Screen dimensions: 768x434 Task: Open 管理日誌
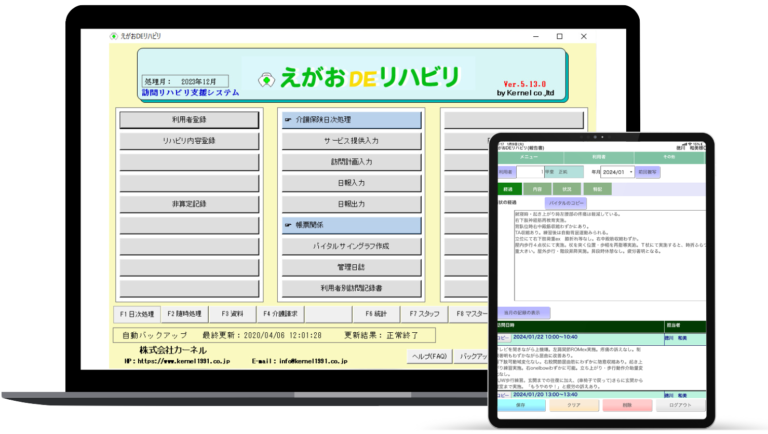352,267
